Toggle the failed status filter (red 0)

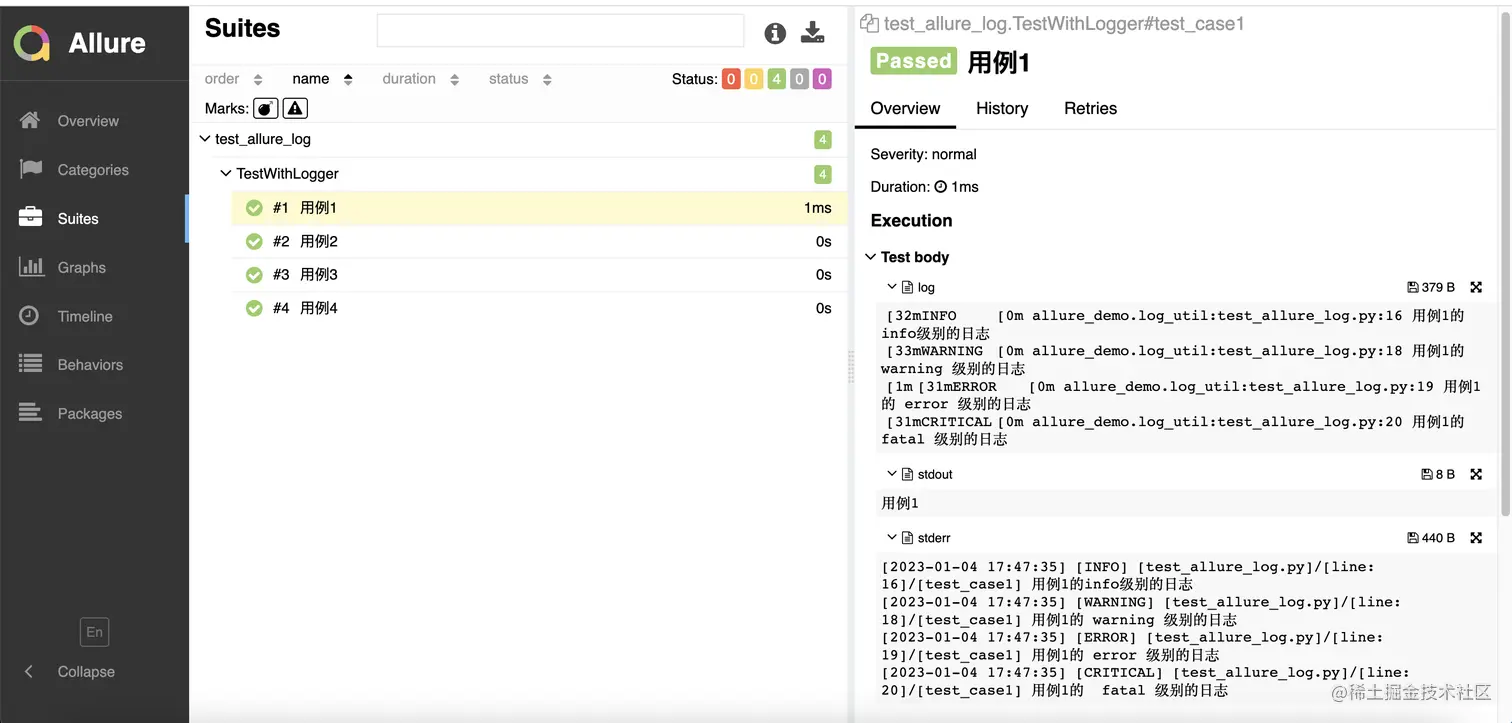tap(731, 80)
